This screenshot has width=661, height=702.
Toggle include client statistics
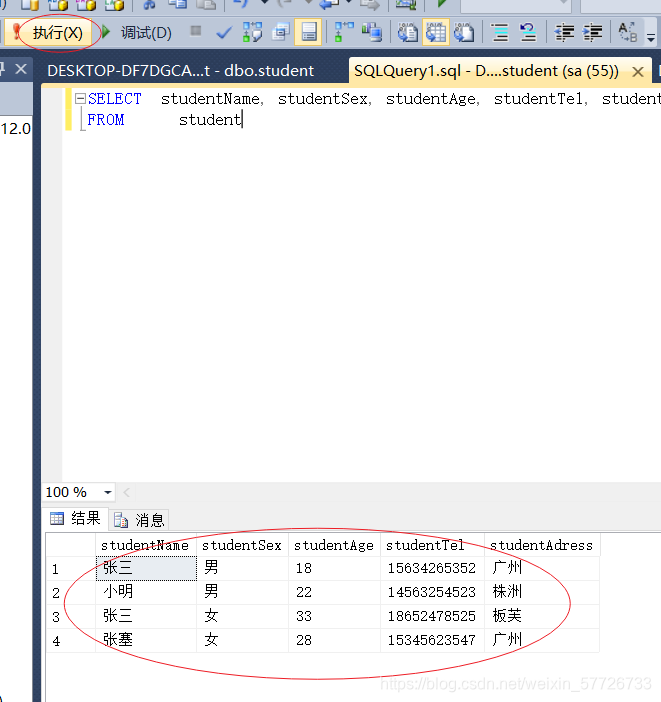tap(372, 33)
